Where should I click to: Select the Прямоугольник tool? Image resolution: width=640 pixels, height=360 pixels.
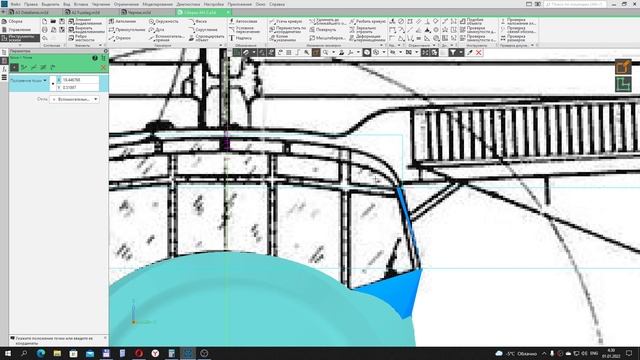point(127,30)
